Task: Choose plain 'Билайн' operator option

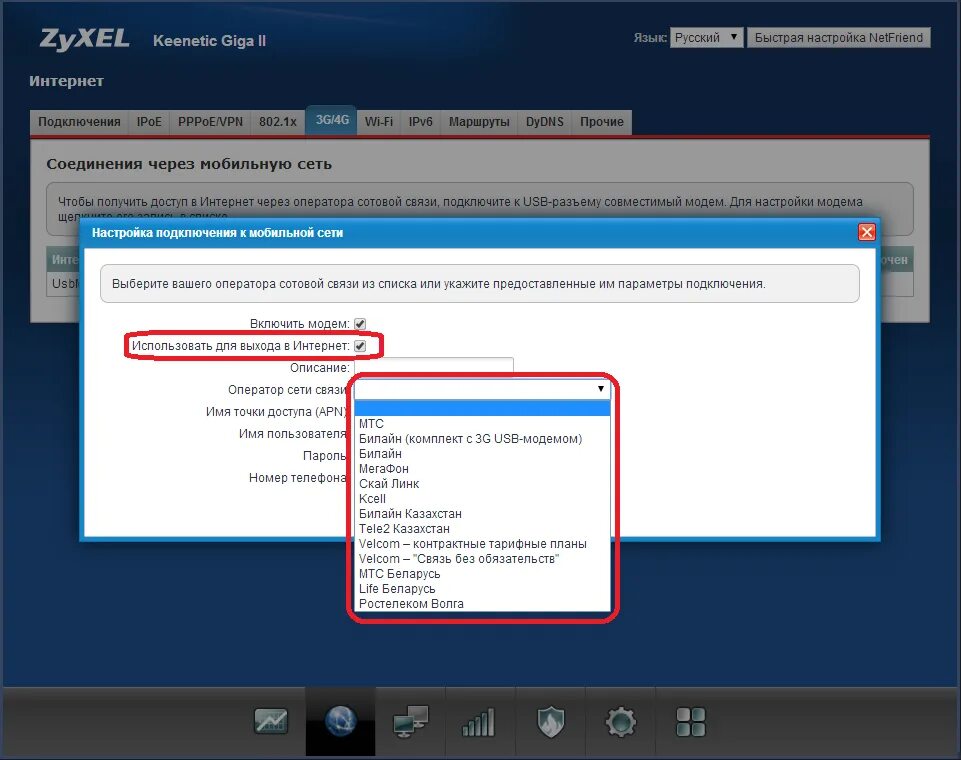Action: (x=482, y=454)
